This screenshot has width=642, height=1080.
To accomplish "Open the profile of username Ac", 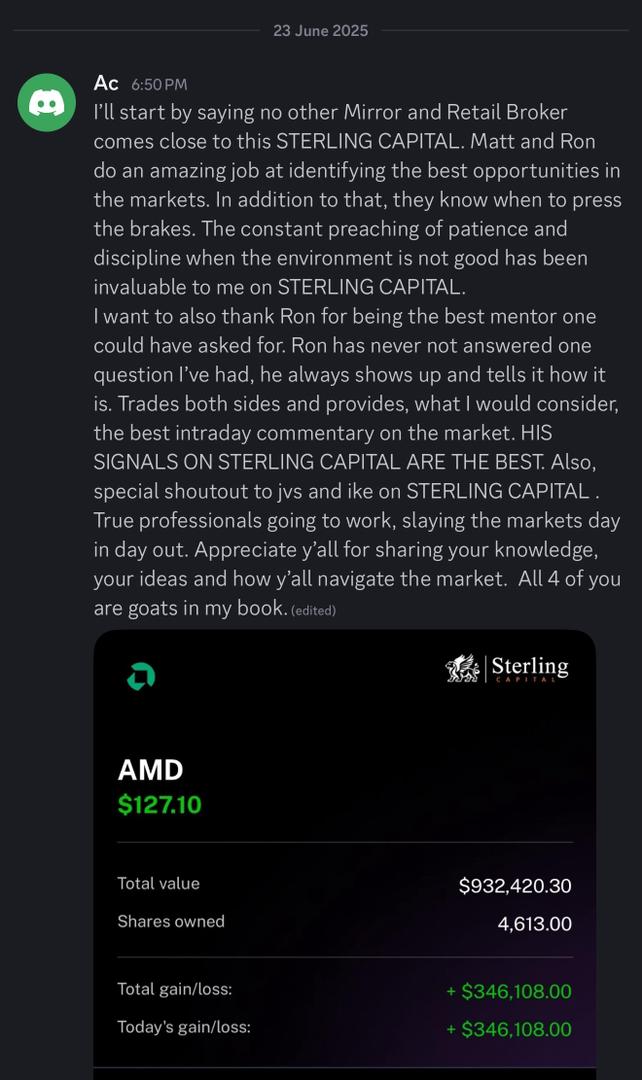I will [x=106, y=83].
